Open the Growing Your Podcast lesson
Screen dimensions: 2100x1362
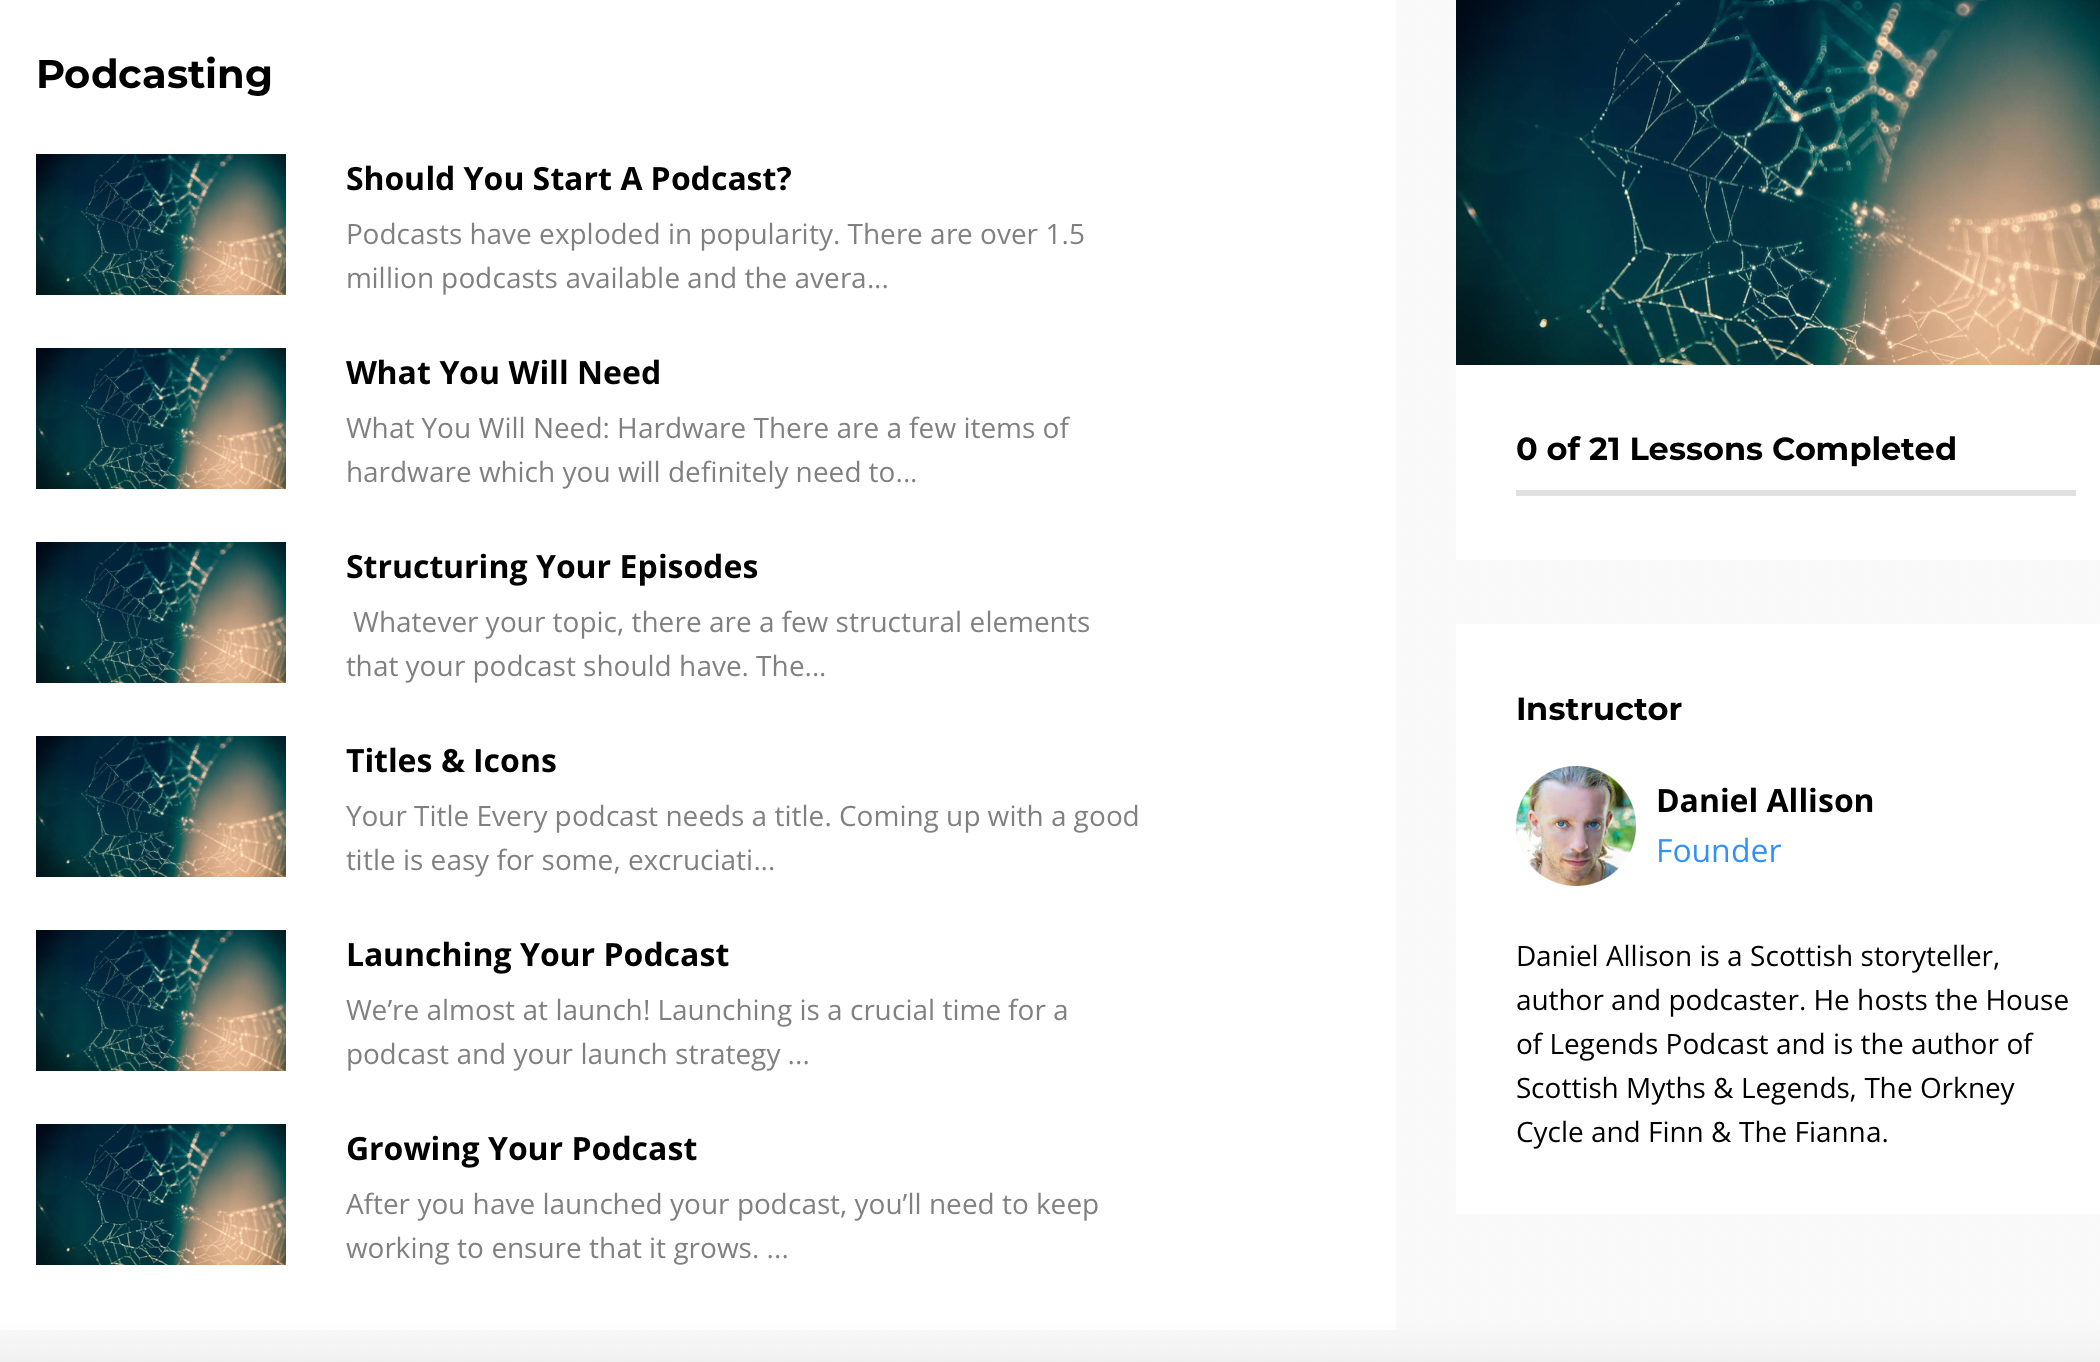pos(521,1149)
